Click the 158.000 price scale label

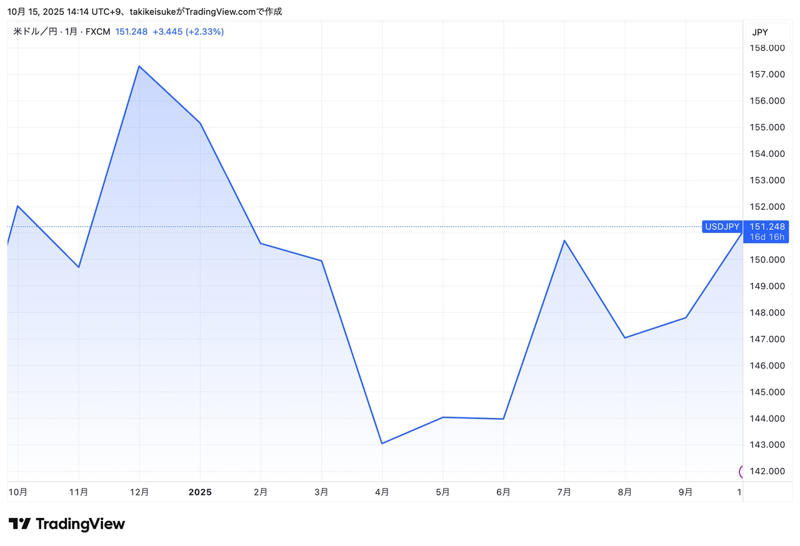coord(767,48)
